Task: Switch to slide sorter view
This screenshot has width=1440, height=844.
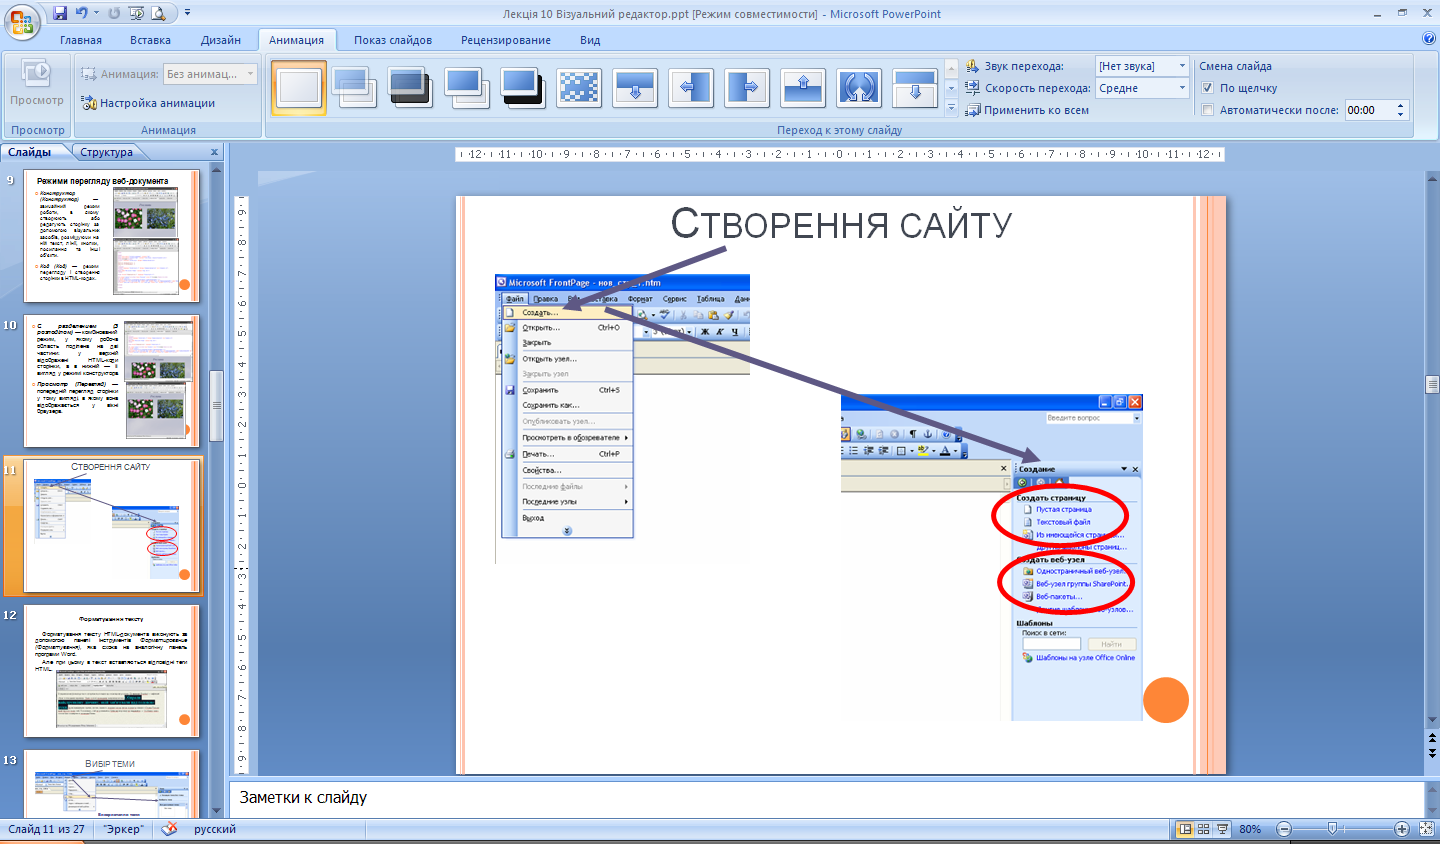Action: click(x=1204, y=829)
